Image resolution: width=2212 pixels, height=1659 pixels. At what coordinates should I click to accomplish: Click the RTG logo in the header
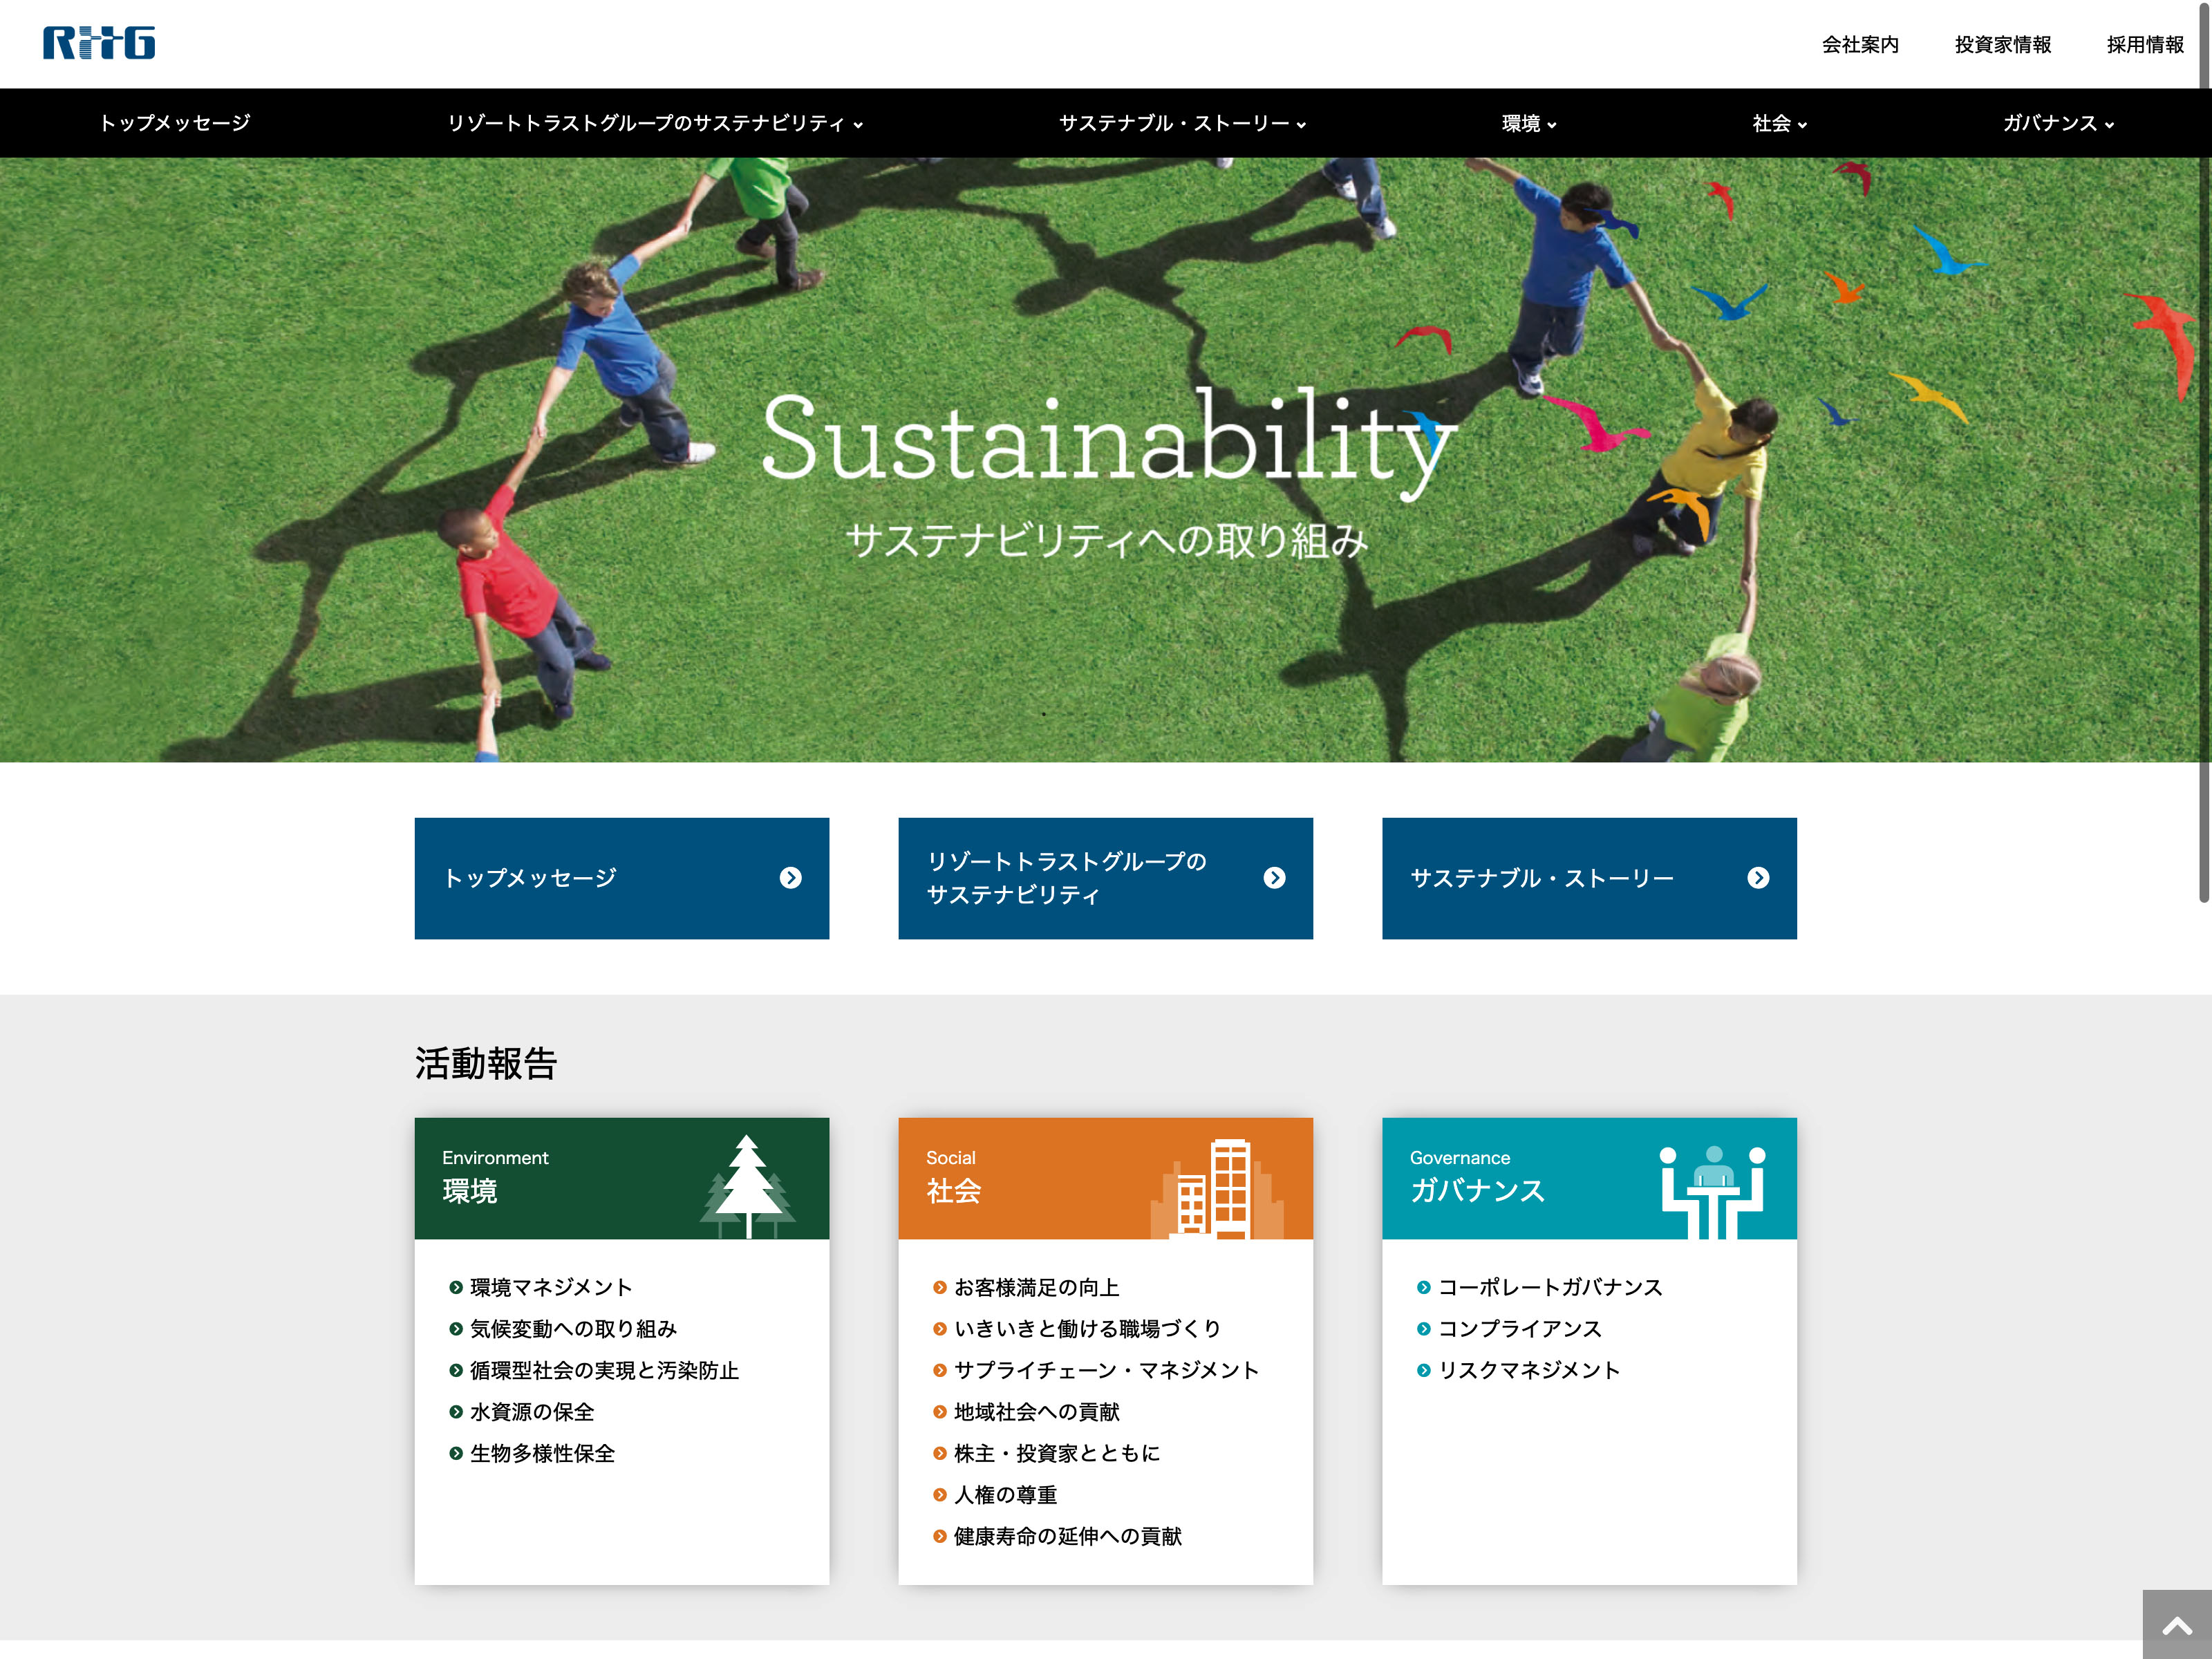tap(99, 43)
